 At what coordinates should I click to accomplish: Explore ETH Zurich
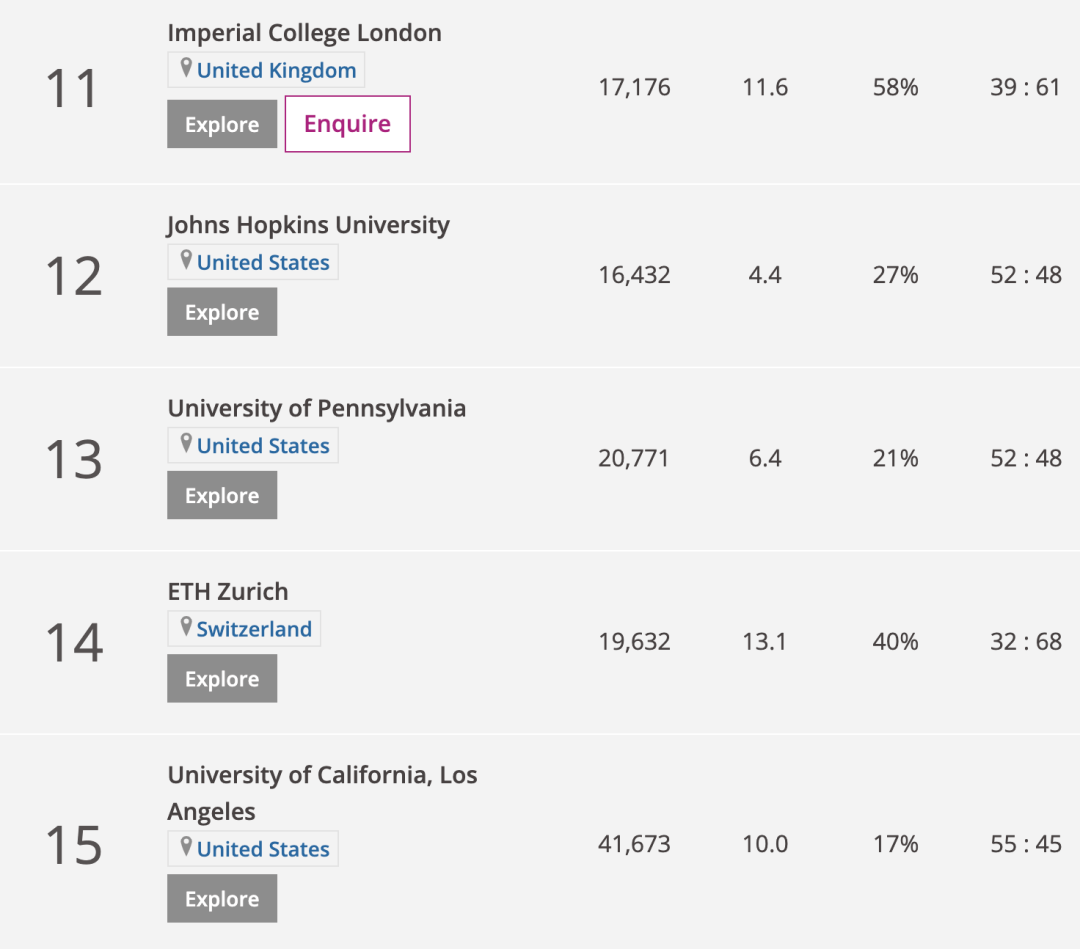[222, 679]
